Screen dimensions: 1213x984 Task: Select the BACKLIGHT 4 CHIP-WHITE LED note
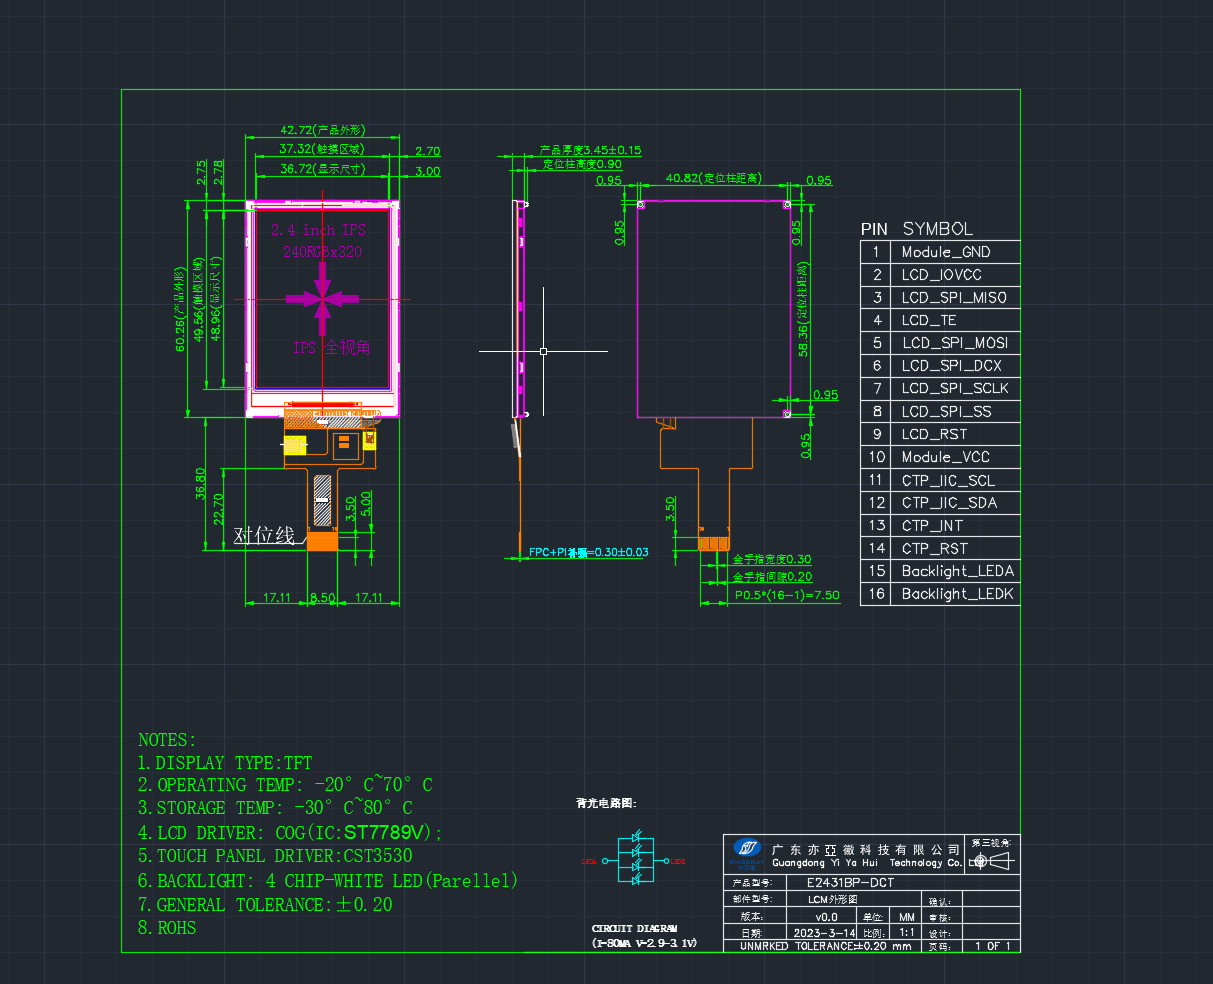pos(328,881)
